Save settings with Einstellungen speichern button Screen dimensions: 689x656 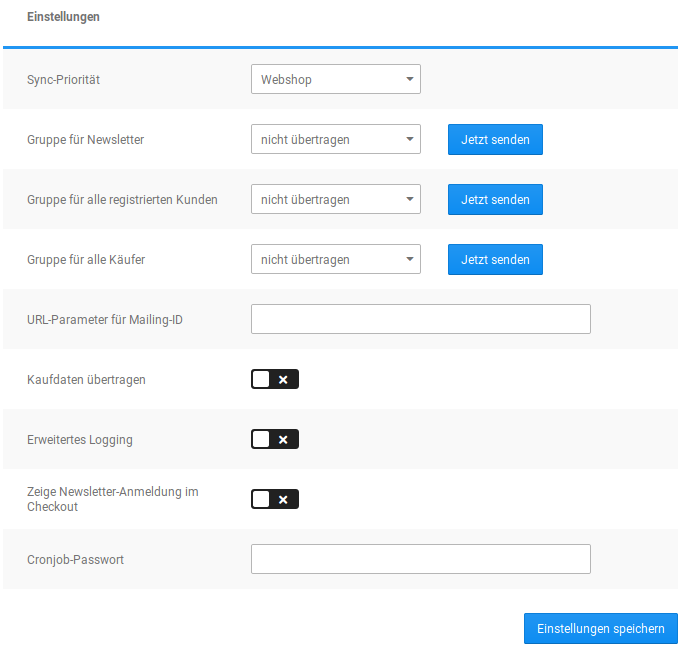pyautogui.click(x=600, y=628)
